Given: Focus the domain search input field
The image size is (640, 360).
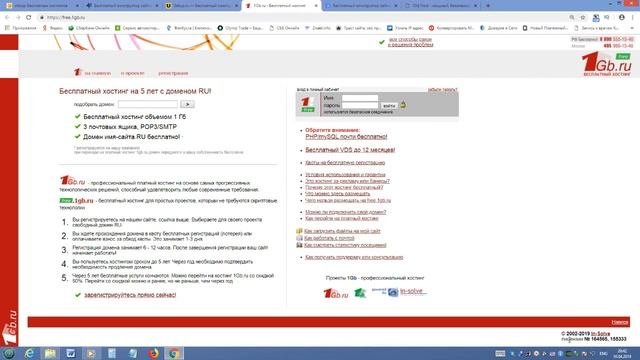Looking at the screenshot, I should tap(148, 104).
